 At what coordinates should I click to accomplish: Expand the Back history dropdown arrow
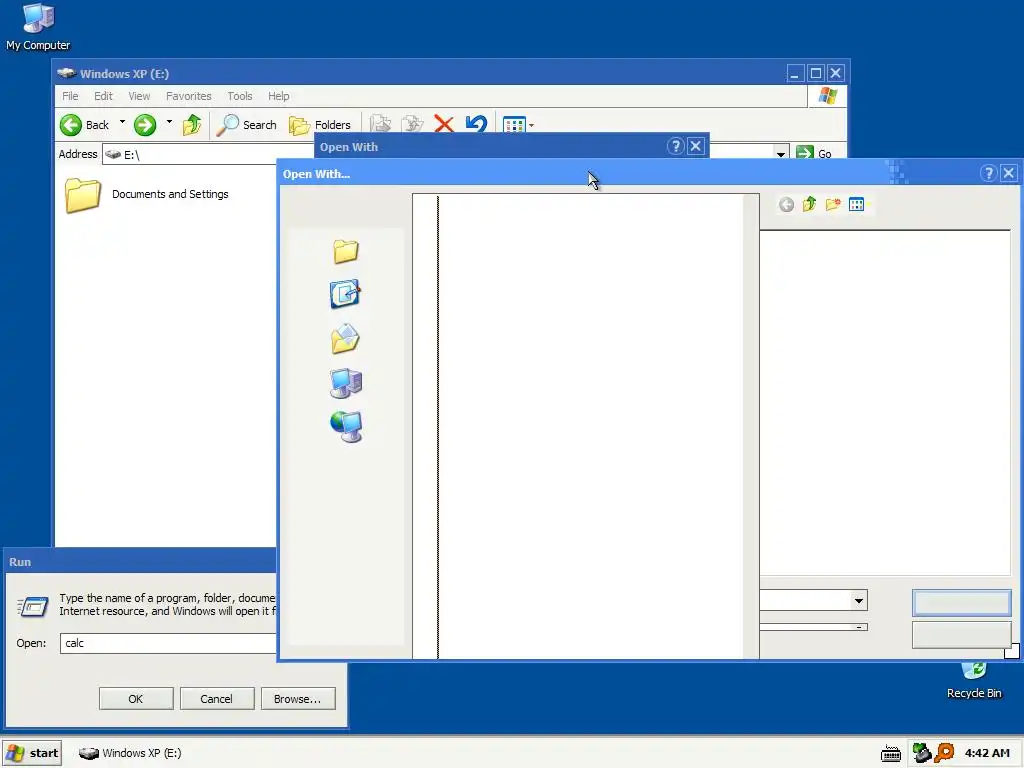(x=122, y=122)
